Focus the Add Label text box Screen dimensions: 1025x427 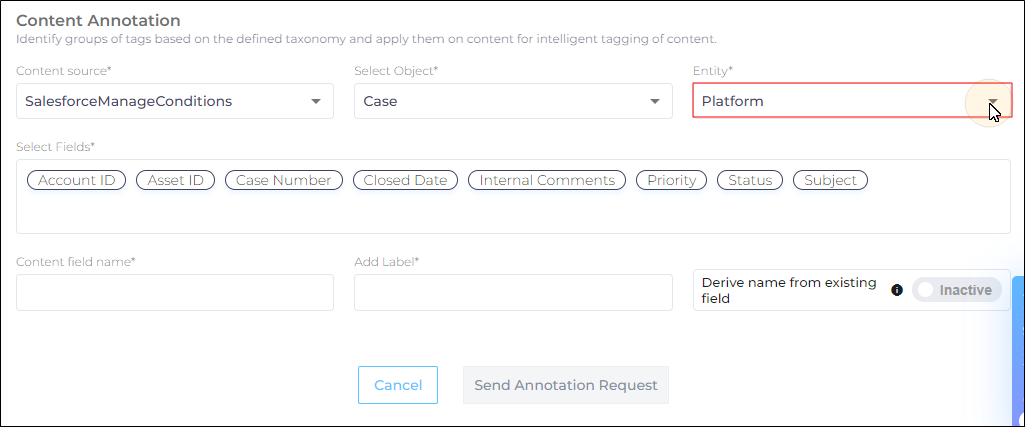[513, 292]
